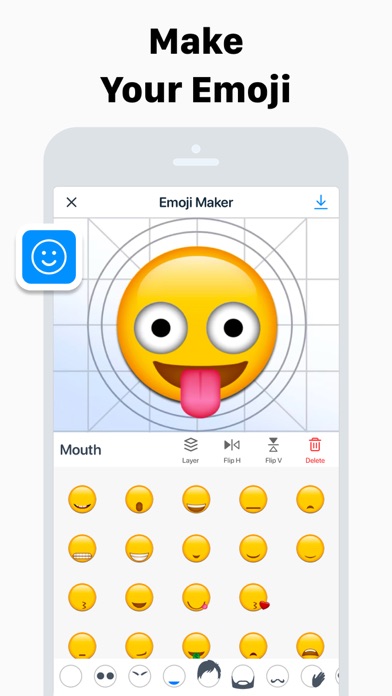
Task: Switch to the eyes category
Action: point(105,676)
